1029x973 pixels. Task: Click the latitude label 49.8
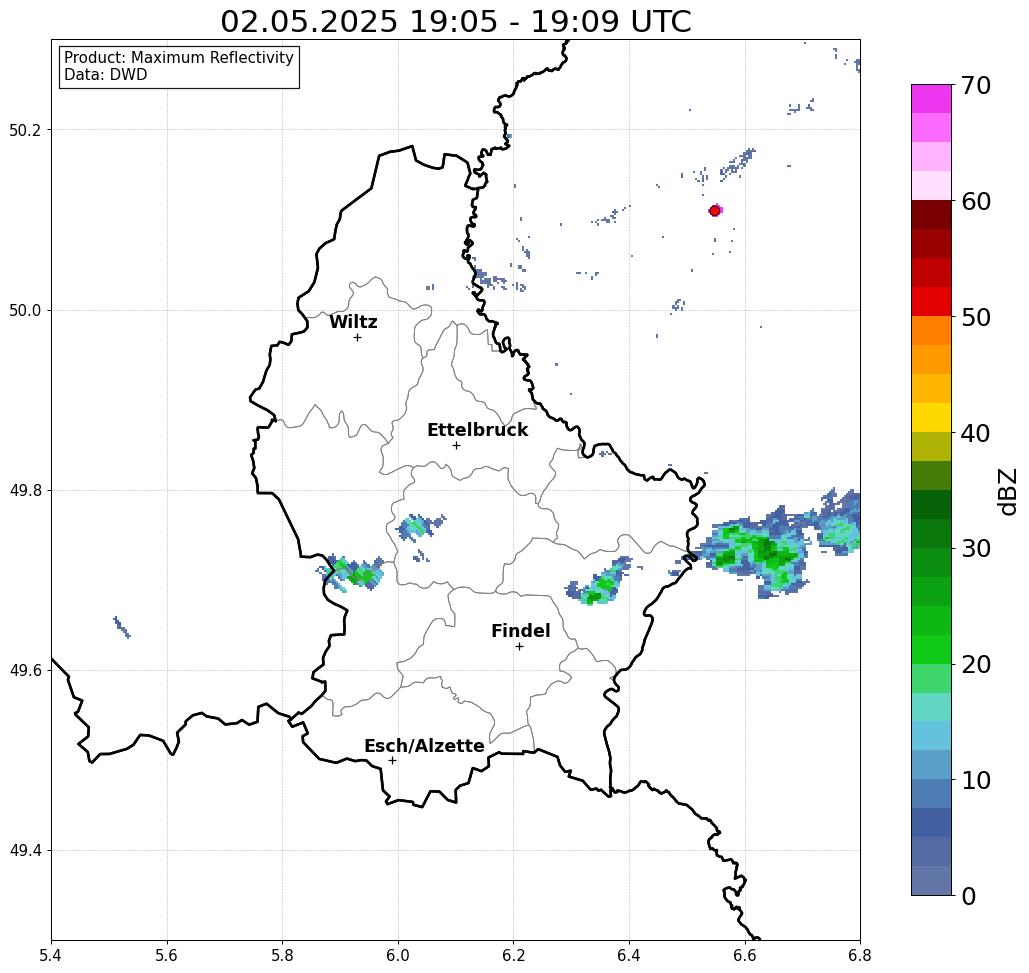[x=25, y=490]
